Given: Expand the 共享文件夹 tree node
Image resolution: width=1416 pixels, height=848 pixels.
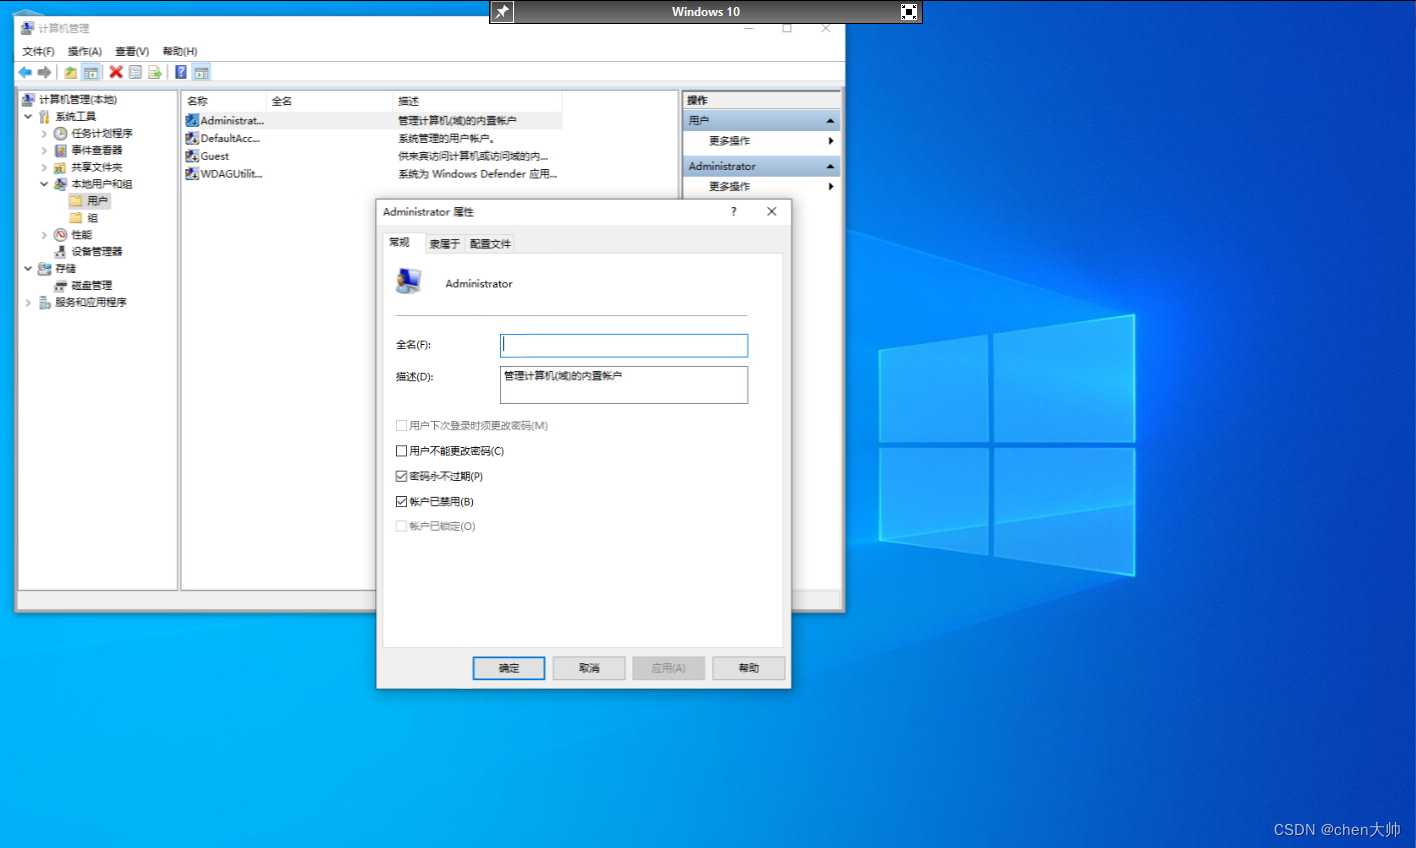Looking at the screenshot, I should tap(44, 167).
